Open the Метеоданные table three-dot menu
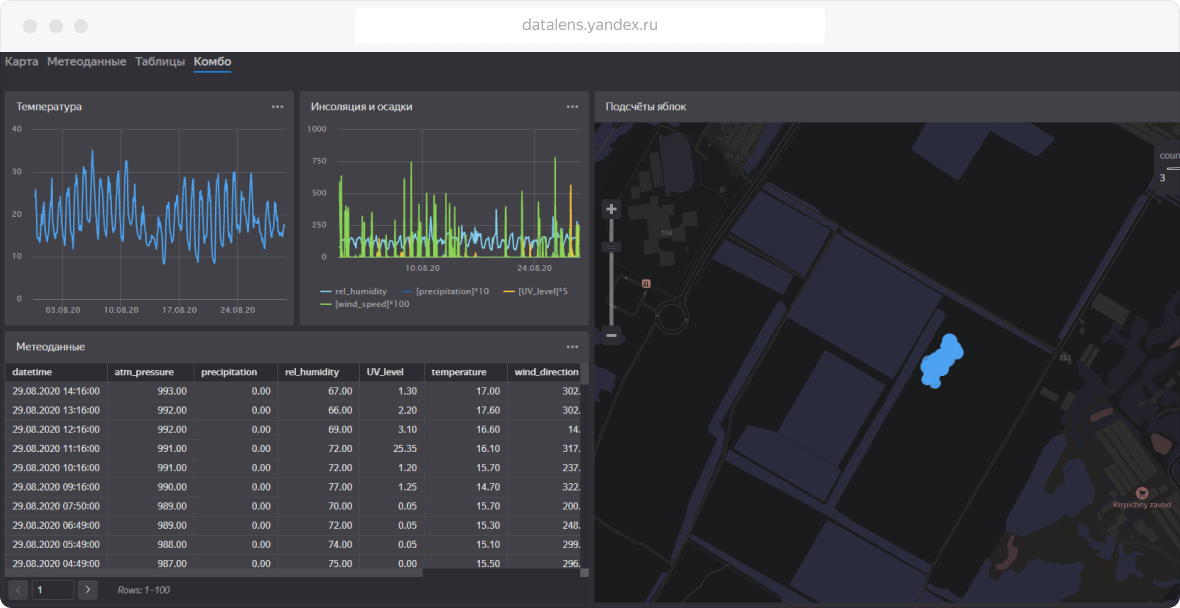Viewport: 1180px width, 608px height. coord(572,347)
